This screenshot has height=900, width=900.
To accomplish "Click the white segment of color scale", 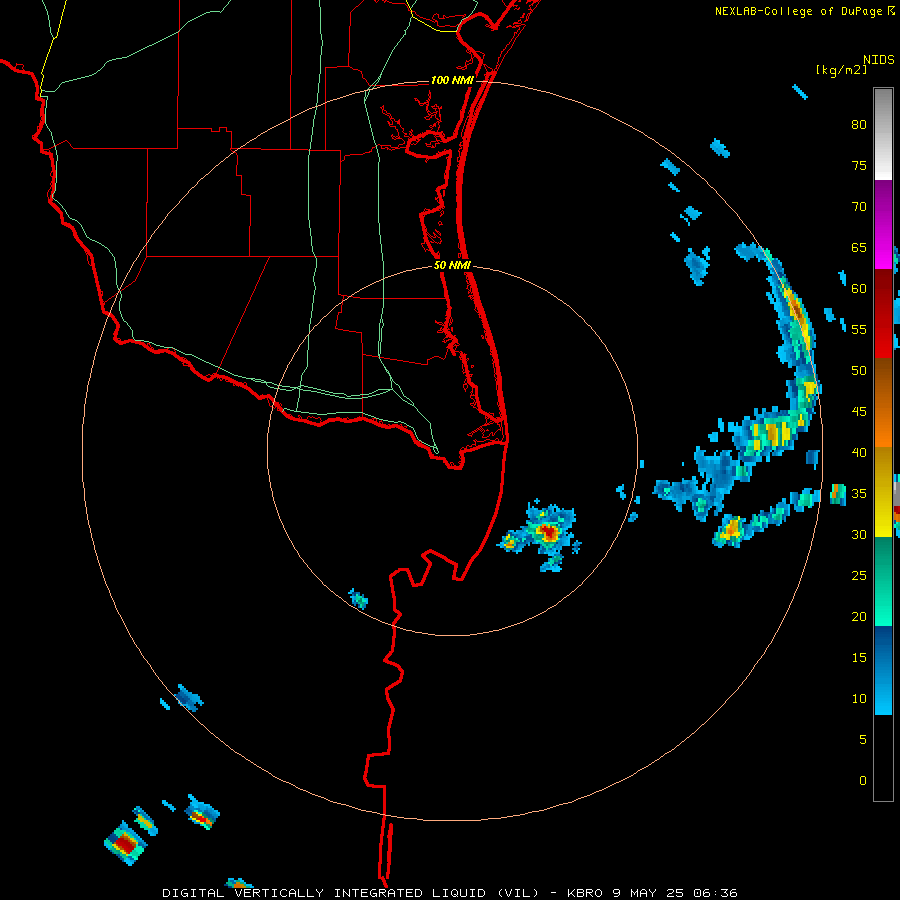I will click(883, 134).
